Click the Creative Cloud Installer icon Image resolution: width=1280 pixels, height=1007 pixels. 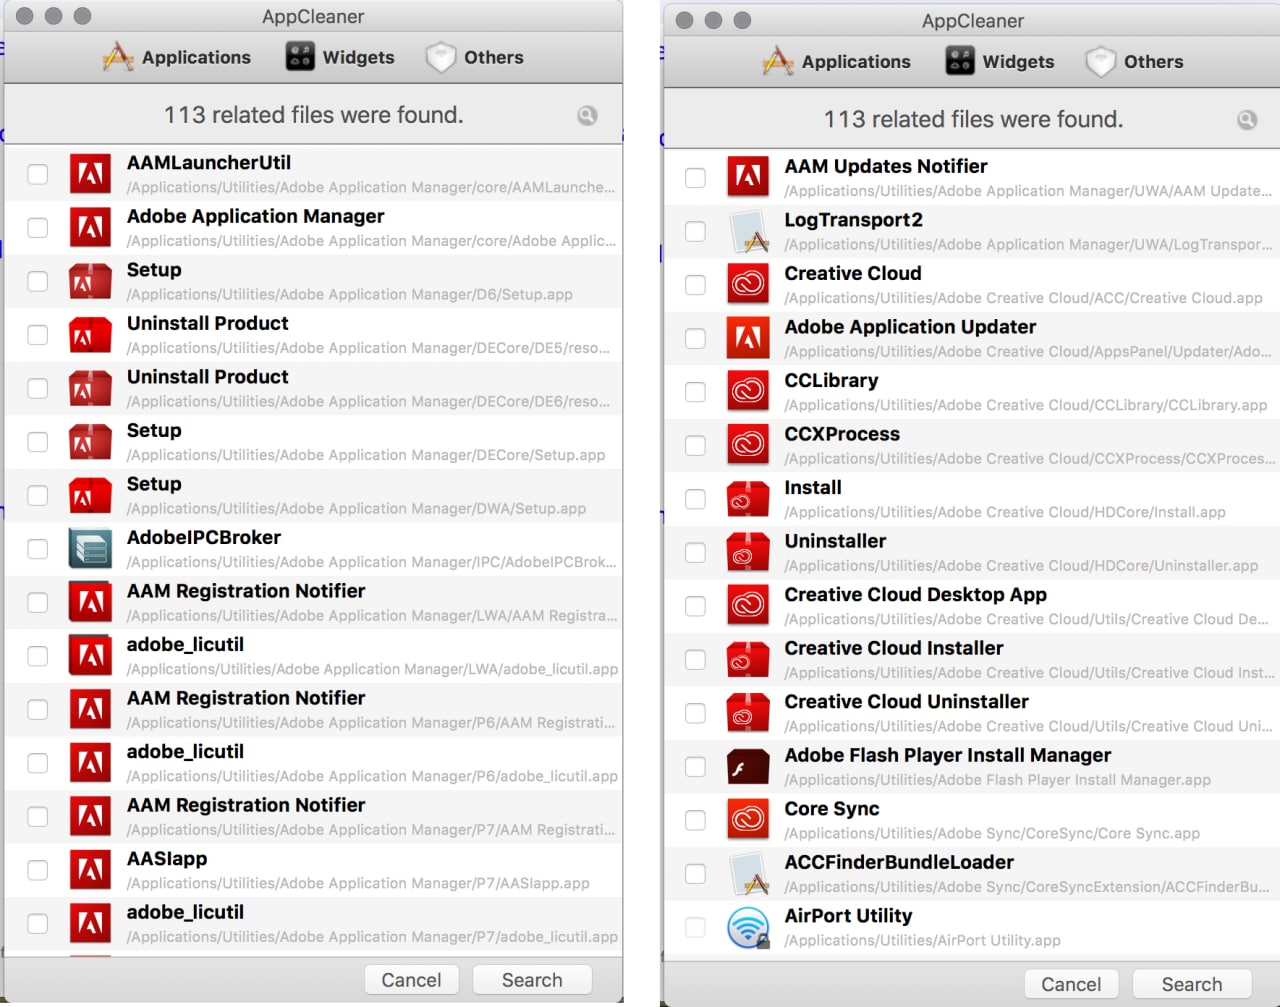coord(748,659)
